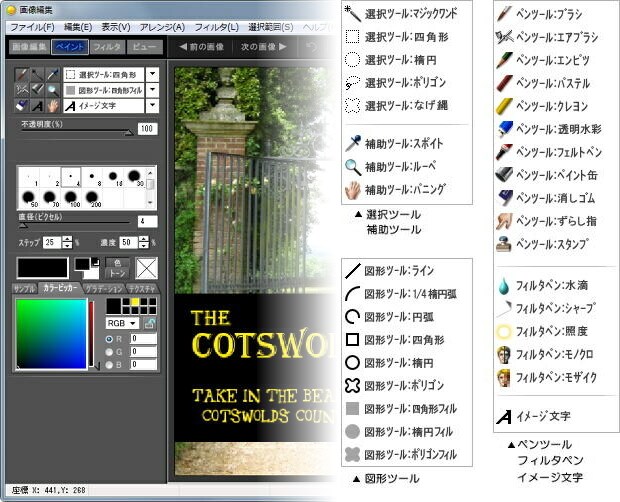The image size is (620, 502).
Task: Select the magic wand icon in the tool grid
Action: (37, 74)
